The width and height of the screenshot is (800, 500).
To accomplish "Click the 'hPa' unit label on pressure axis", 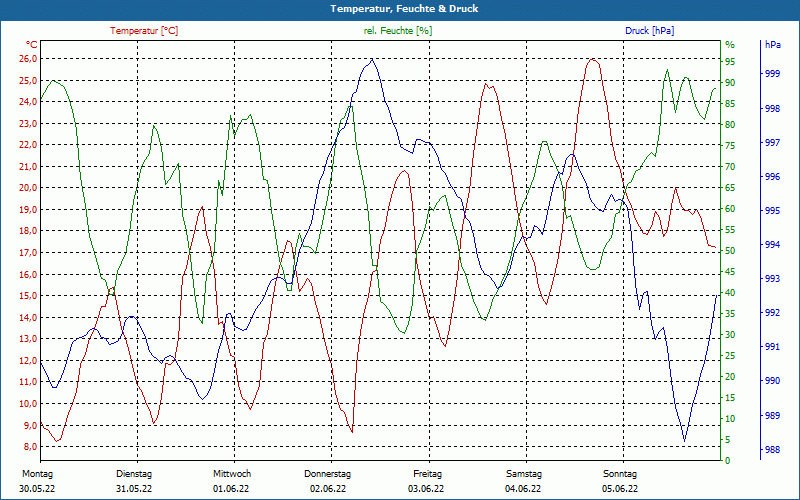I will click(x=773, y=45).
